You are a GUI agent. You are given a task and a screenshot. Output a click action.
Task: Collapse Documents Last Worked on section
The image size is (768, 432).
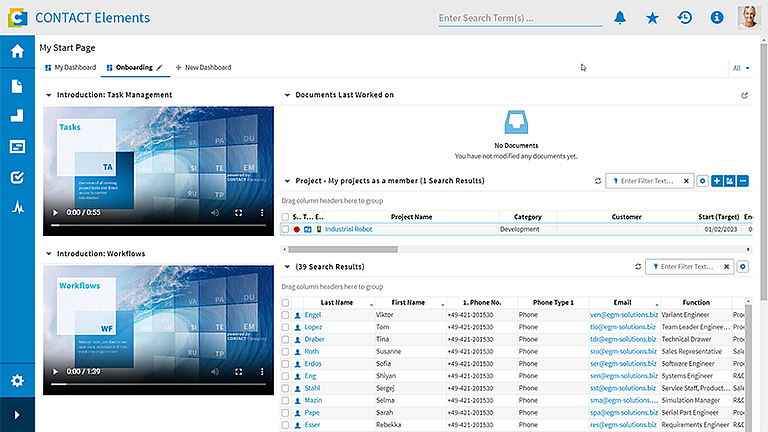(x=287, y=95)
